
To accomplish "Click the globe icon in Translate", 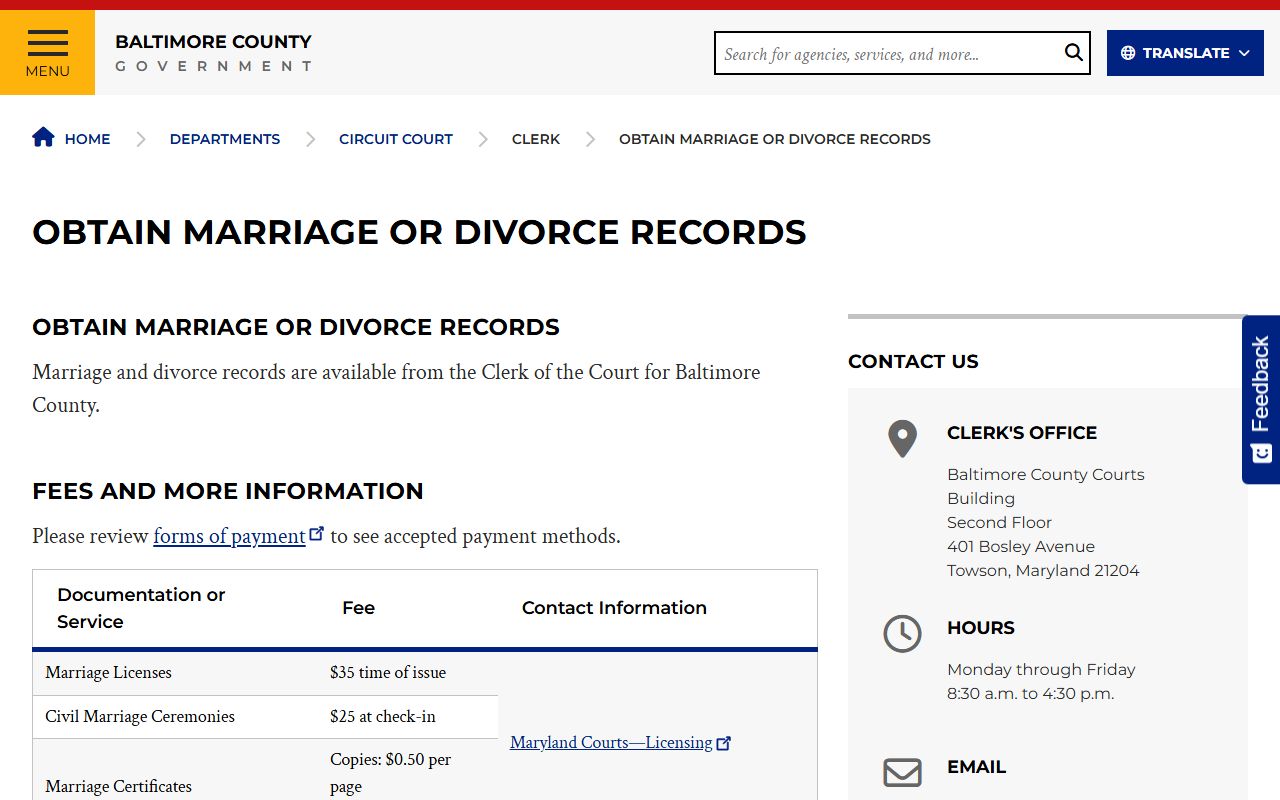I will (x=1128, y=53).
